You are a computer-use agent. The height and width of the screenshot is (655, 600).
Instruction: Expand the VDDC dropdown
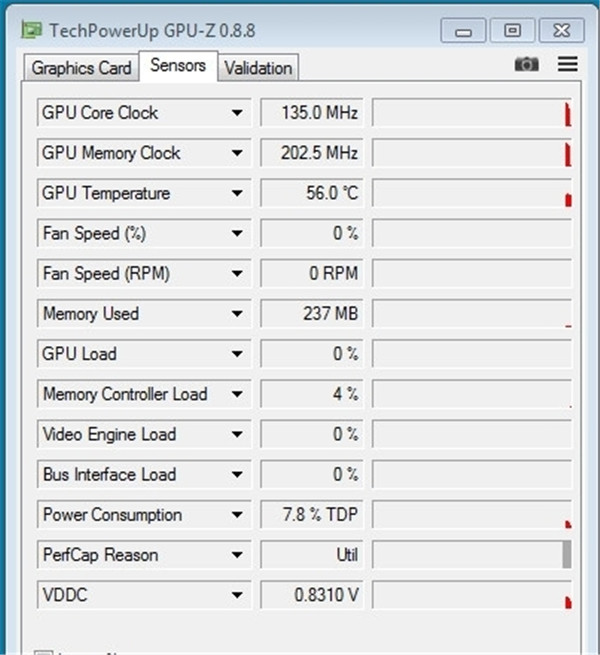coord(237,595)
